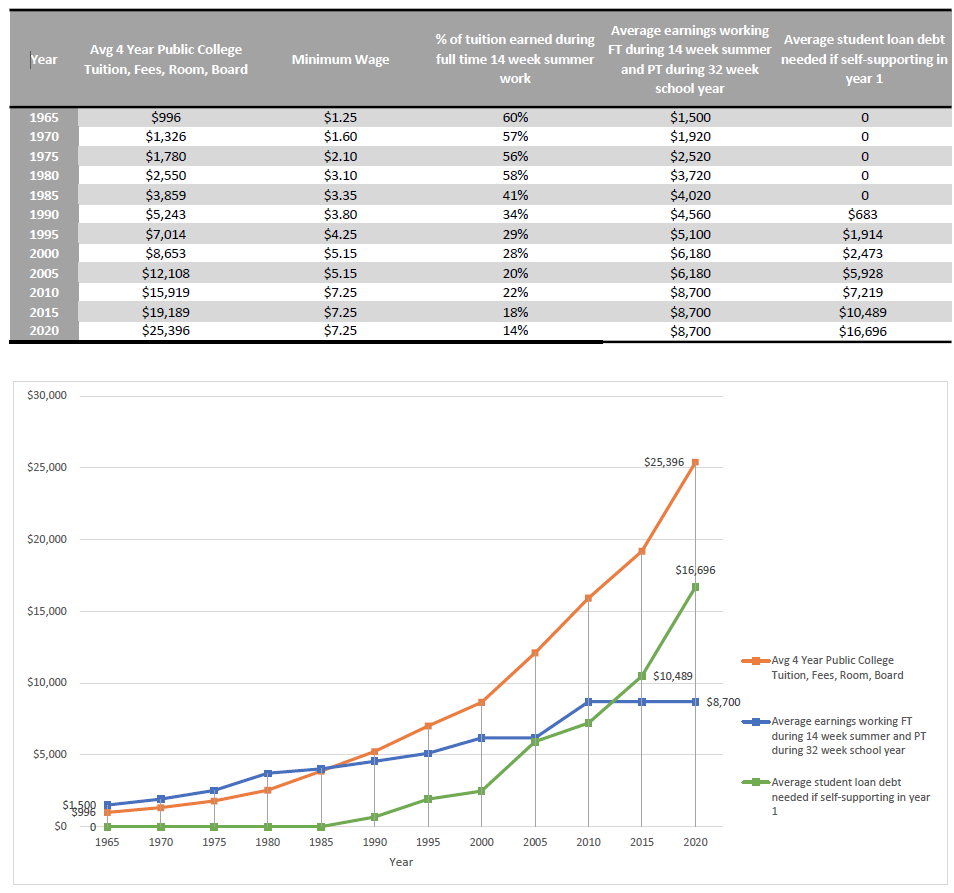The width and height of the screenshot is (954, 893).
Task: Select the 22% tuition earned cell
Action: pos(515,293)
